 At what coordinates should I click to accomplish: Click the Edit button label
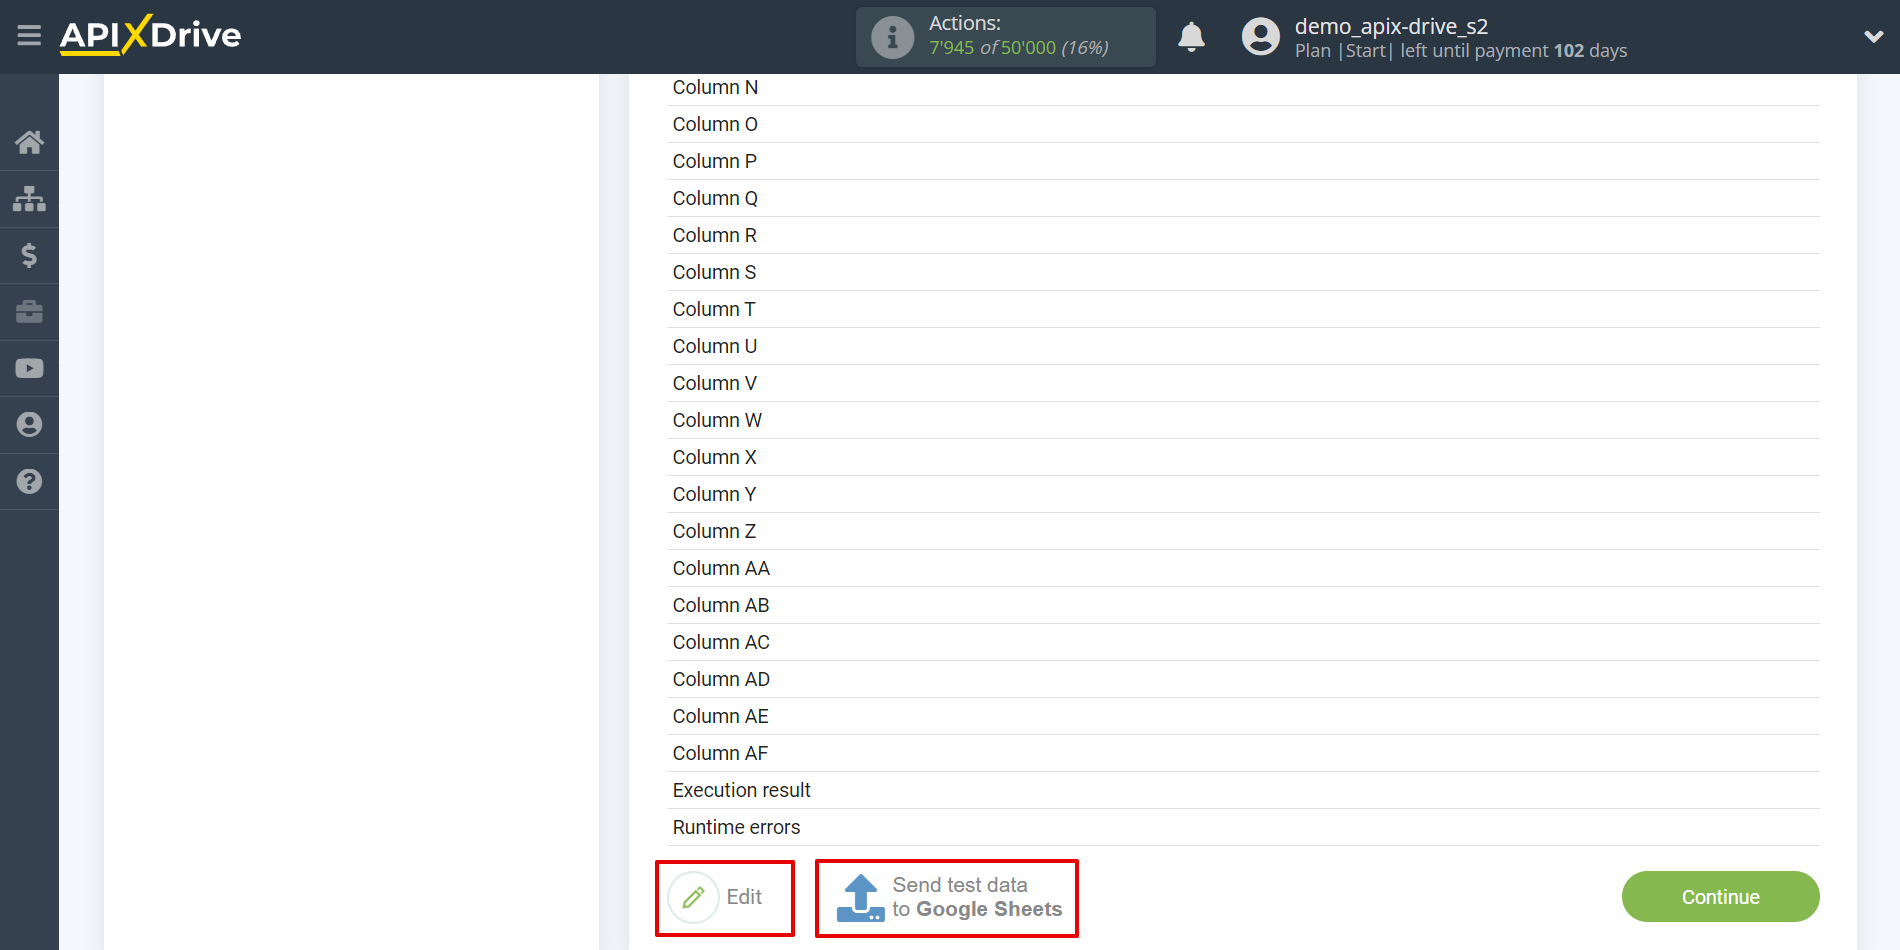[x=744, y=897]
